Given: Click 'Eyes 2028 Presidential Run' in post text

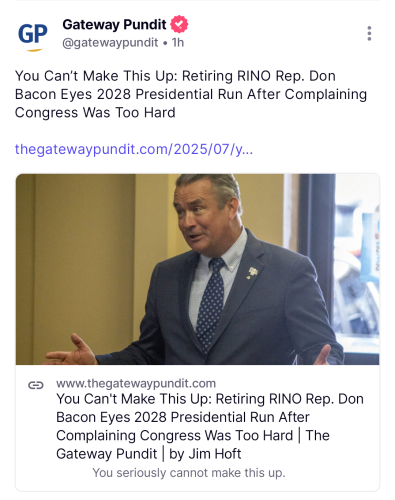Looking at the screenshot, I should click(x=152, y=94).
